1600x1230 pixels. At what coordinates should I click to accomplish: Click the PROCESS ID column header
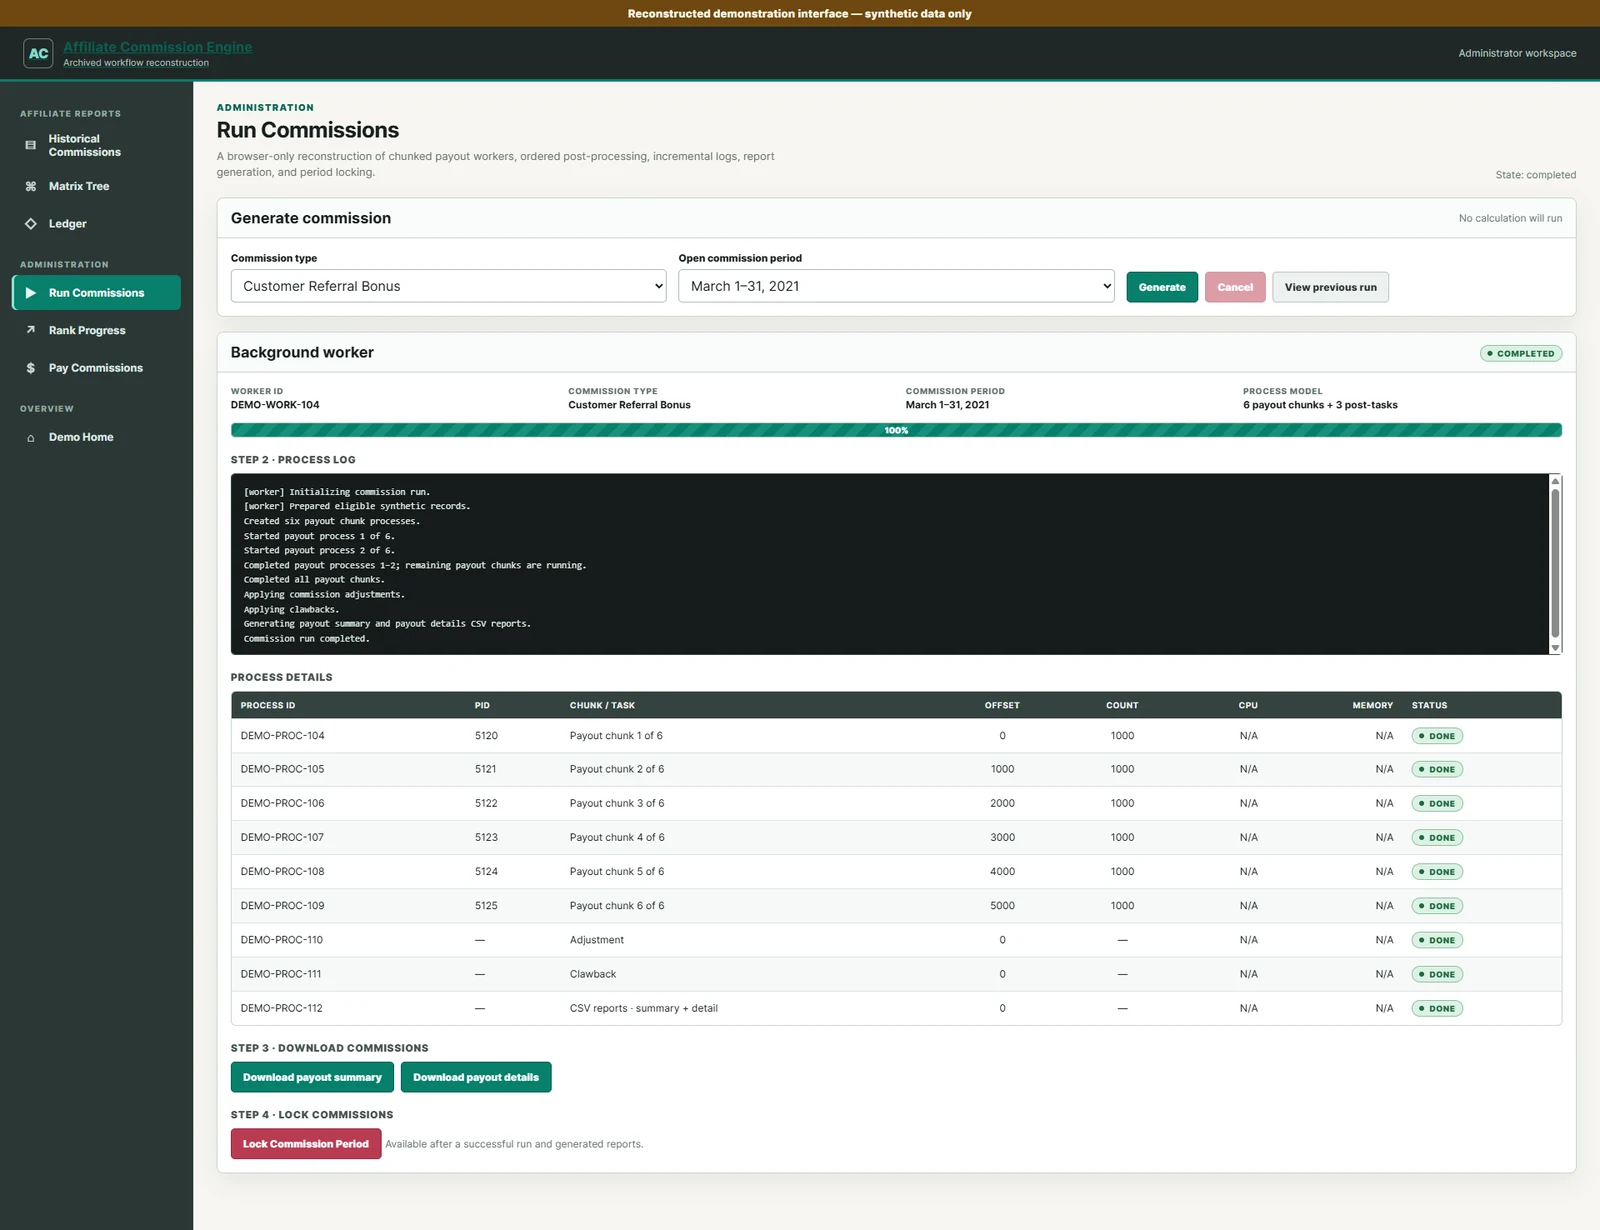click(268, 705)
